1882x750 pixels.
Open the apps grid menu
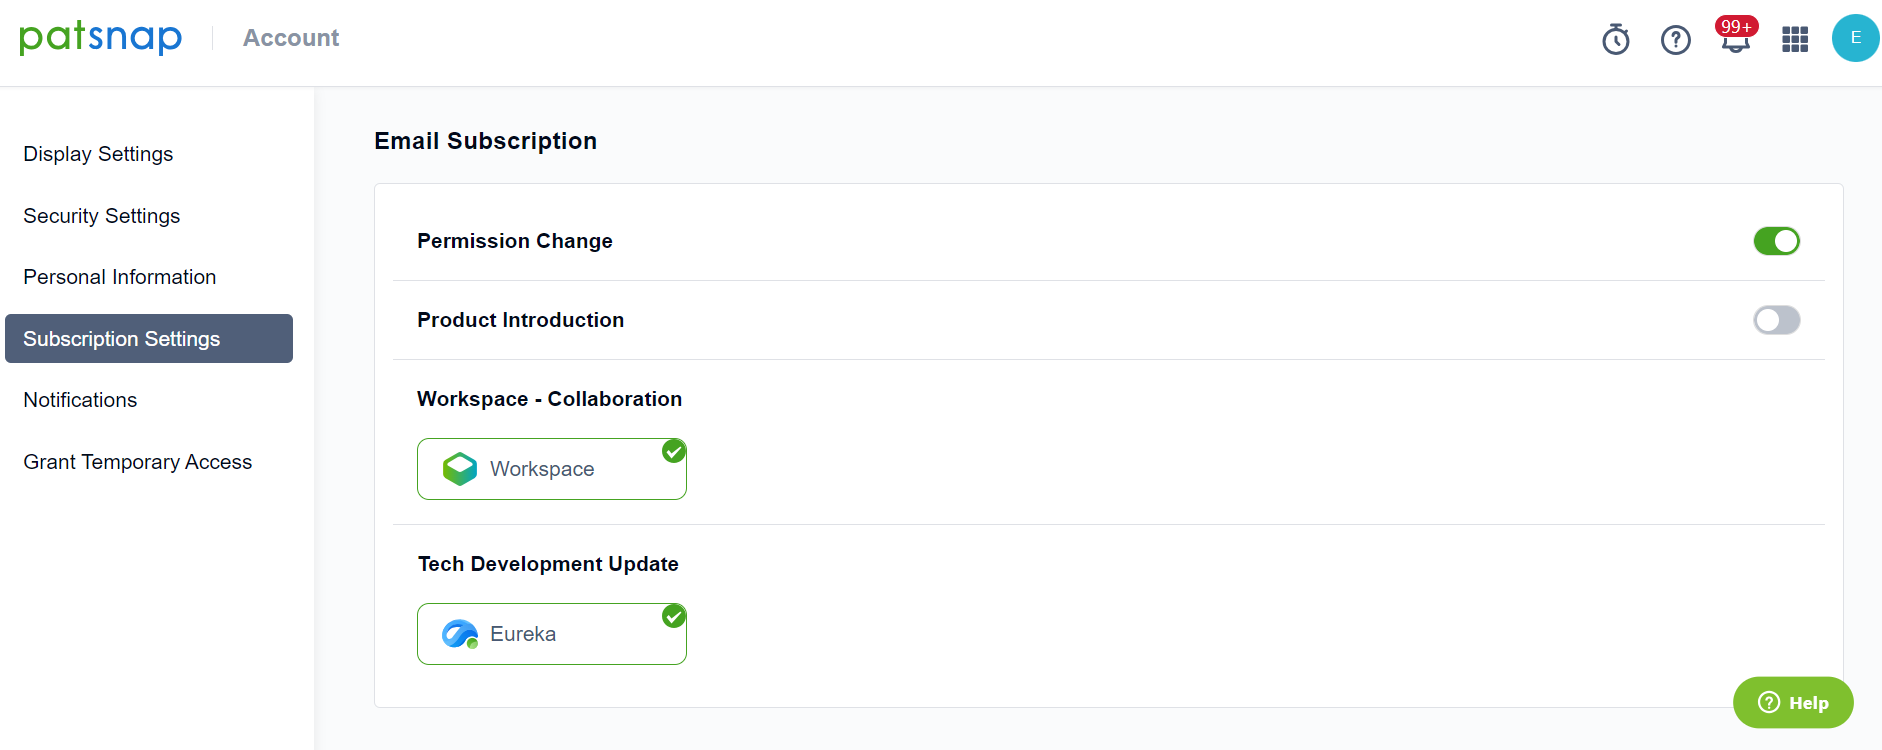pyautogui.click(x=1795, y=40)
